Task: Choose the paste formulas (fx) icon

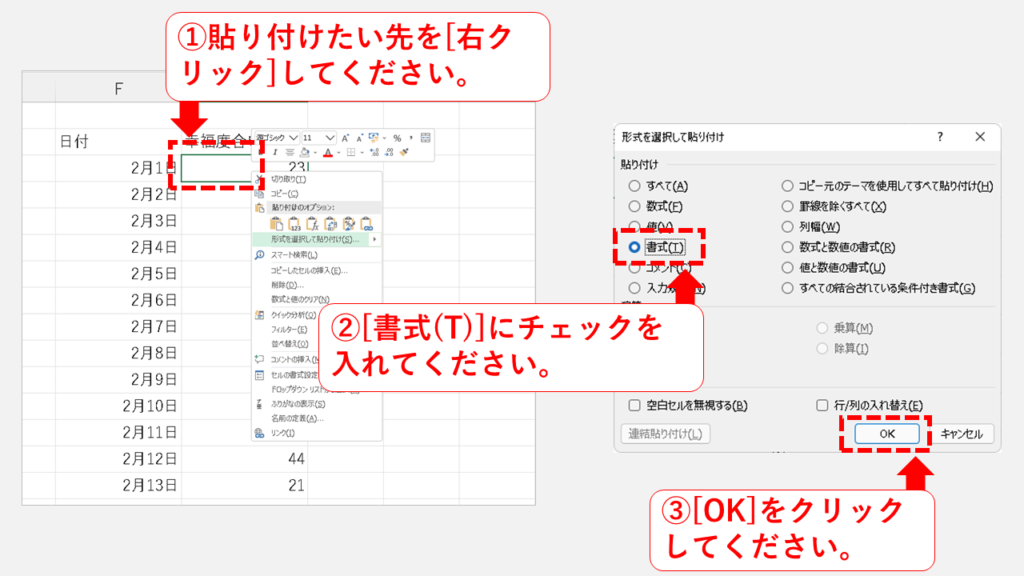Action: pos(313,223)
